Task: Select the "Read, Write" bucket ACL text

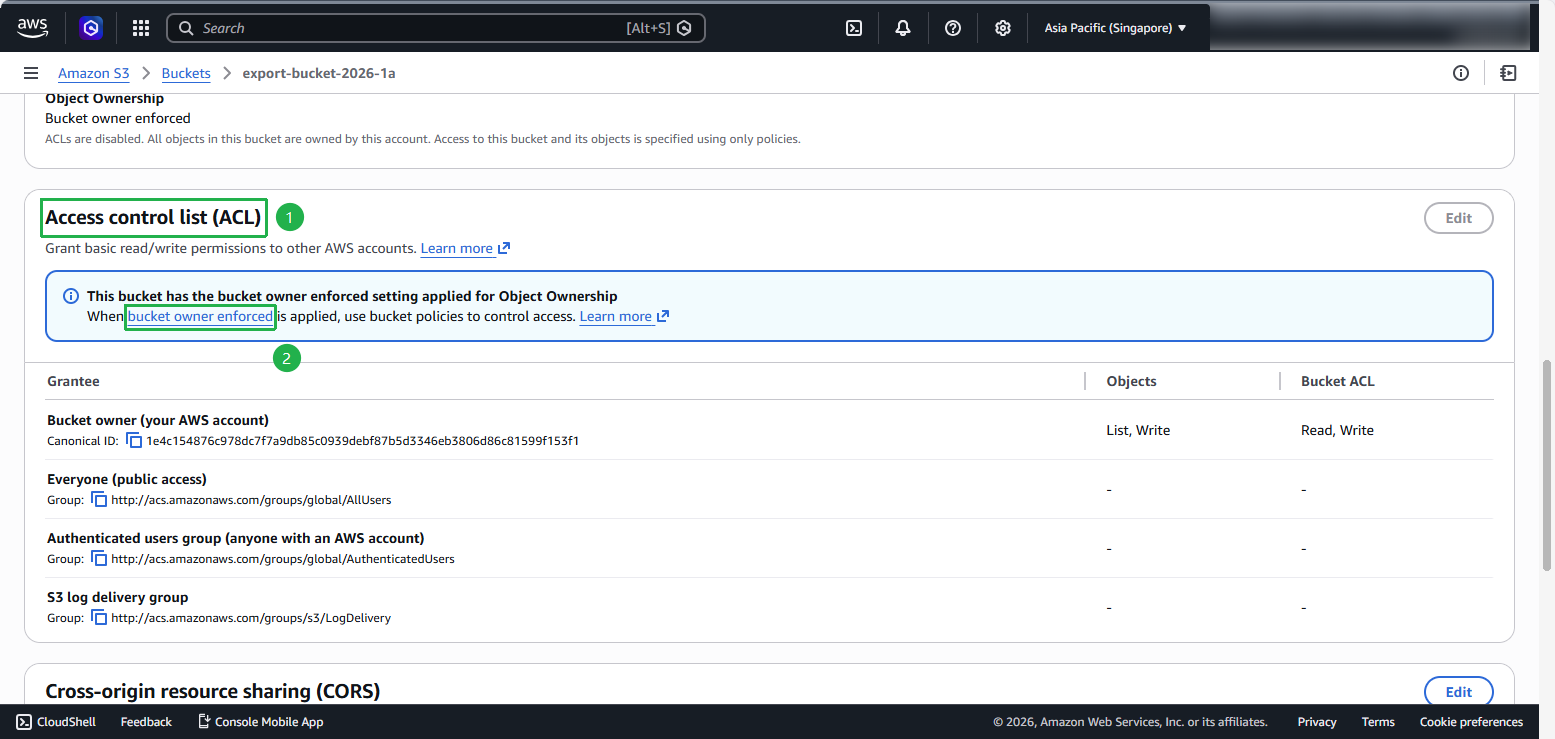Action: 1337,430
